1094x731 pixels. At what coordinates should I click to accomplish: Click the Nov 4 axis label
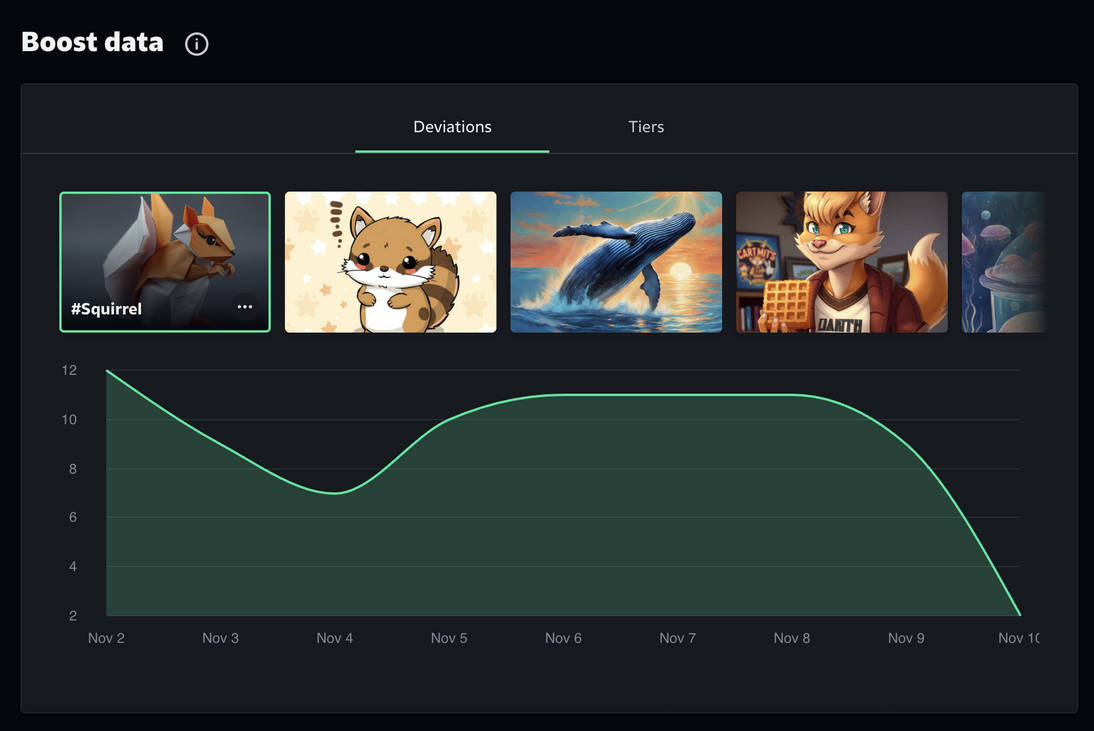tap(335, 638)
